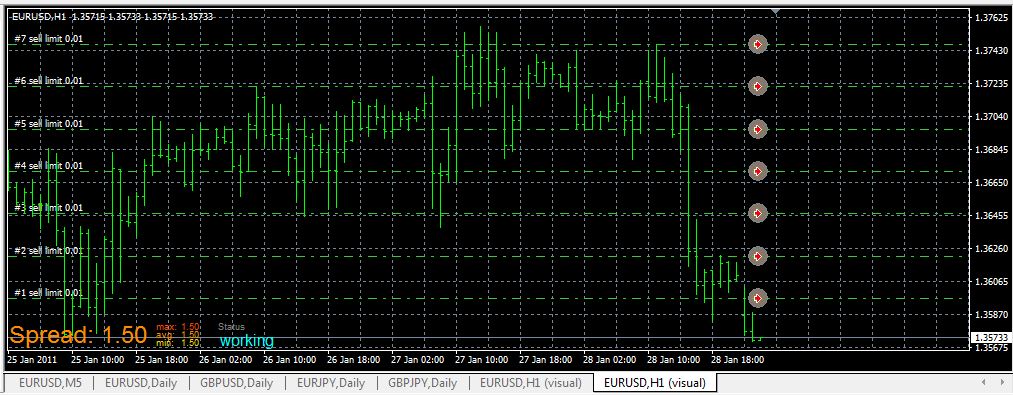
Task: Click the red arrow marker for #7 sell limit
Action: pos(758,44)
